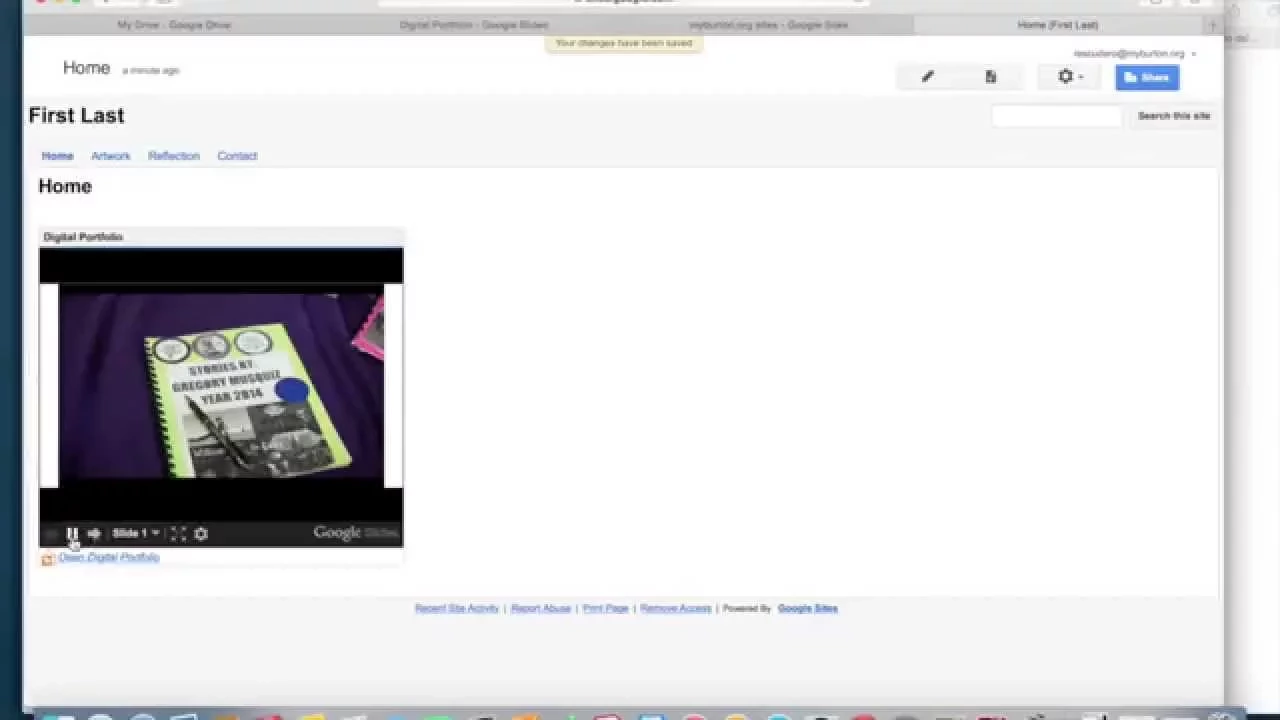
Task: Go to previous slide arrow
Action: (51, 534)
